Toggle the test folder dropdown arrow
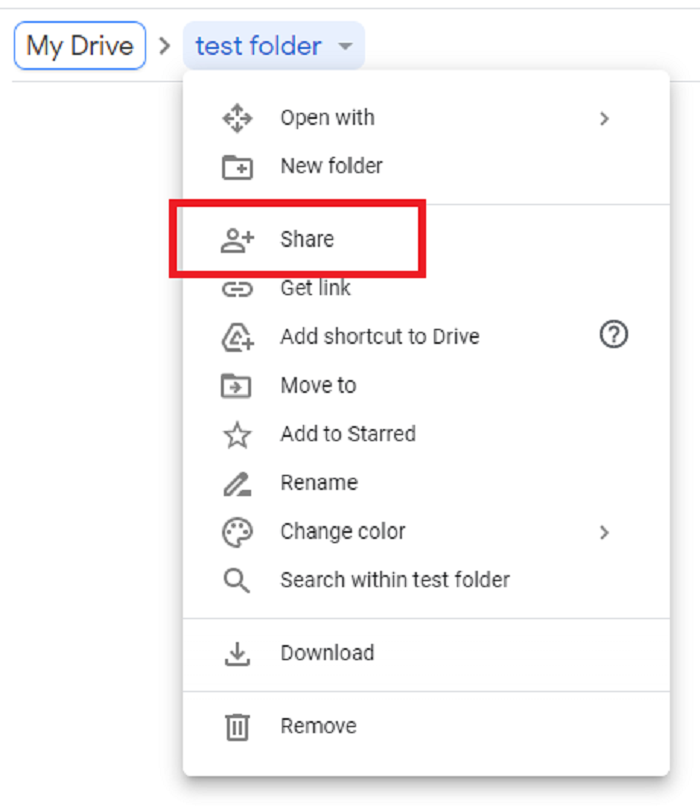The height and width of the screenshot is (808, 700). click(345, 47)
